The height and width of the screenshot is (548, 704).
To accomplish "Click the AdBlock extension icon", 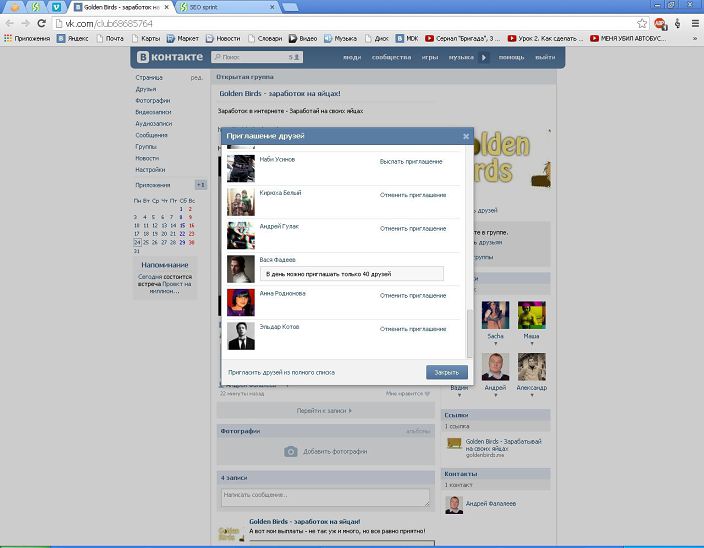I will (x=660, y=23).
